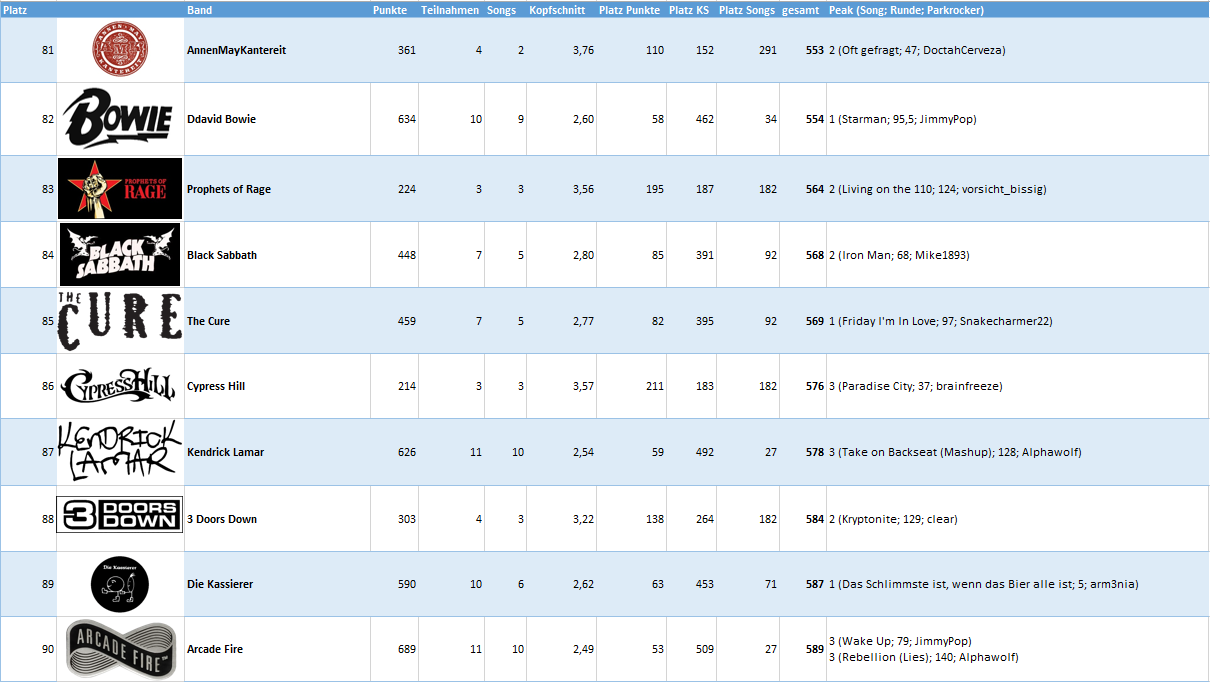Select the Punkte value 448
The width and height of the screenshot is (1210, 682).
pos(407,255)
